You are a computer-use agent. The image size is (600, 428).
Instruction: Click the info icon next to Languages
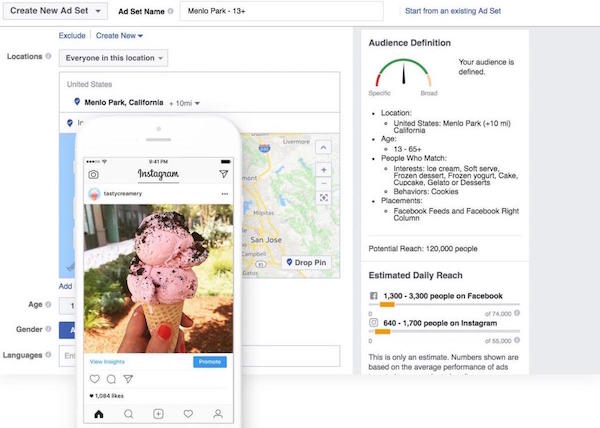(48, 355)
